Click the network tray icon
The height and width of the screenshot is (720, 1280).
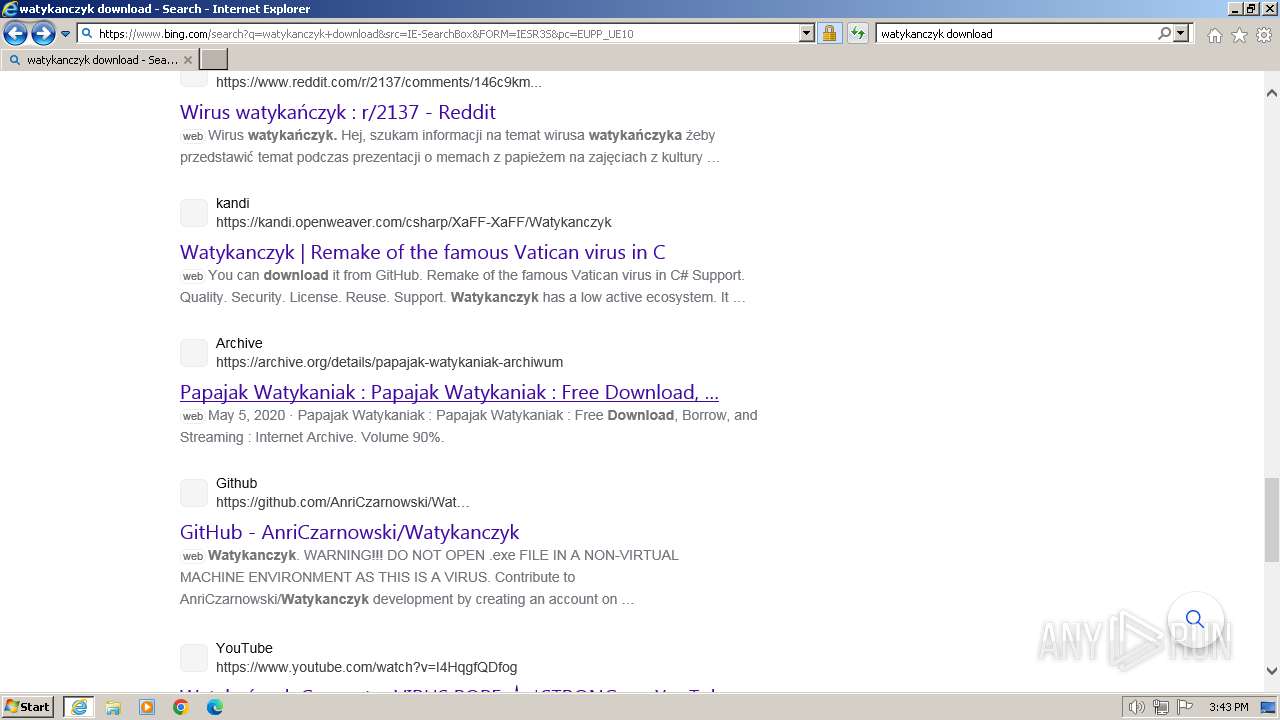pos(1161,707)
